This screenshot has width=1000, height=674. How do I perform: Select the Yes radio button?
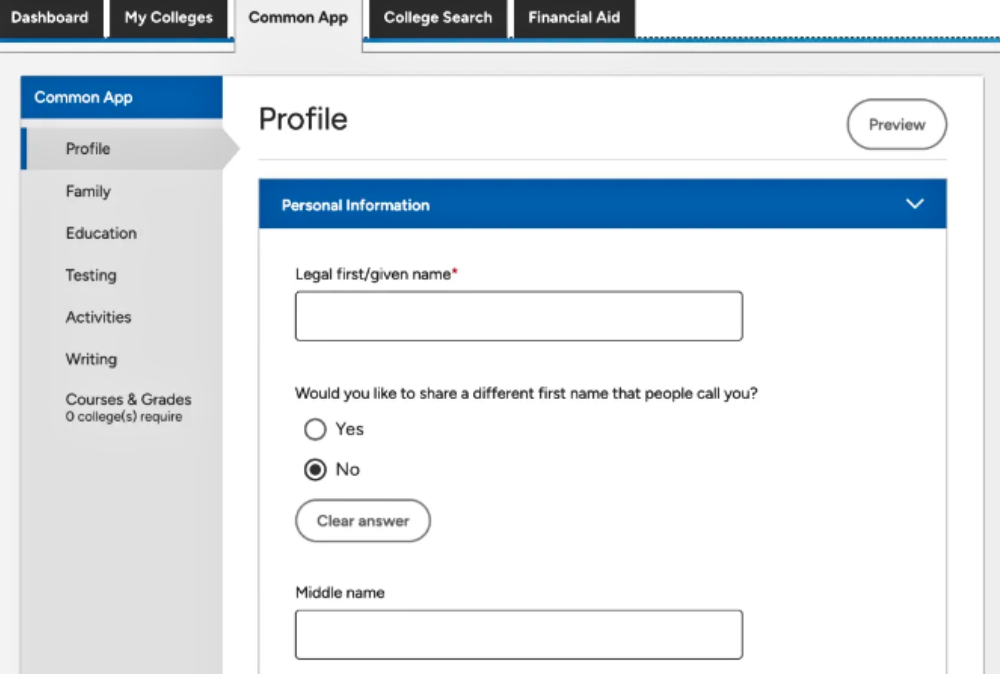click(315, 429)
